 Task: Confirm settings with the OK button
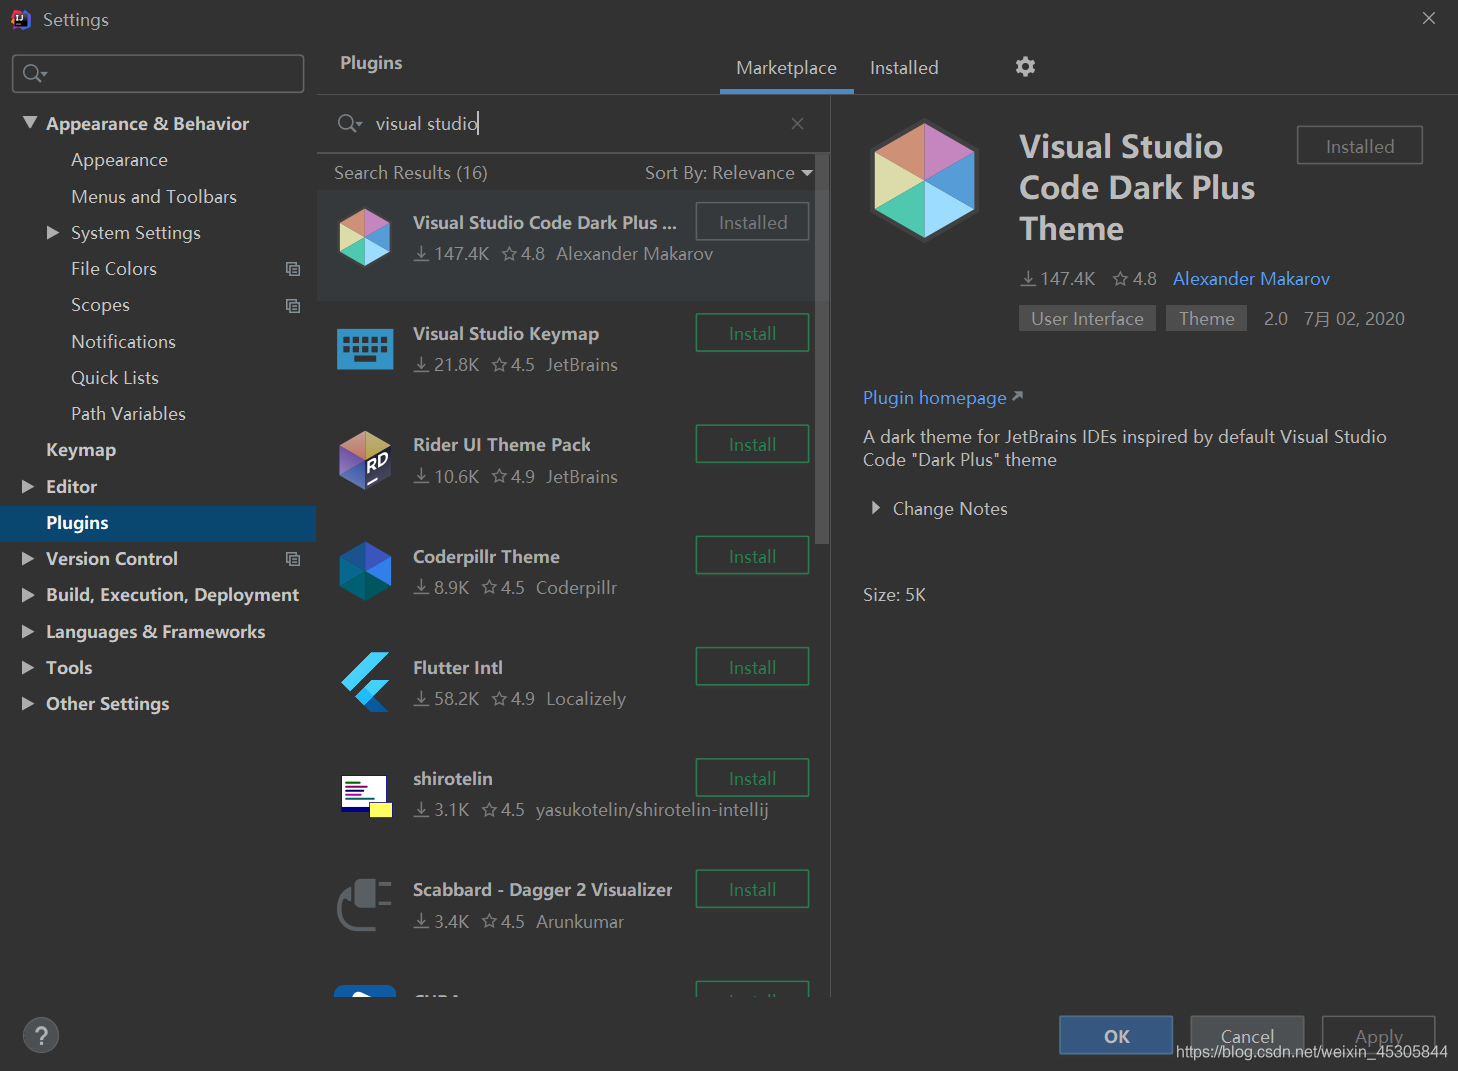1116,1036
